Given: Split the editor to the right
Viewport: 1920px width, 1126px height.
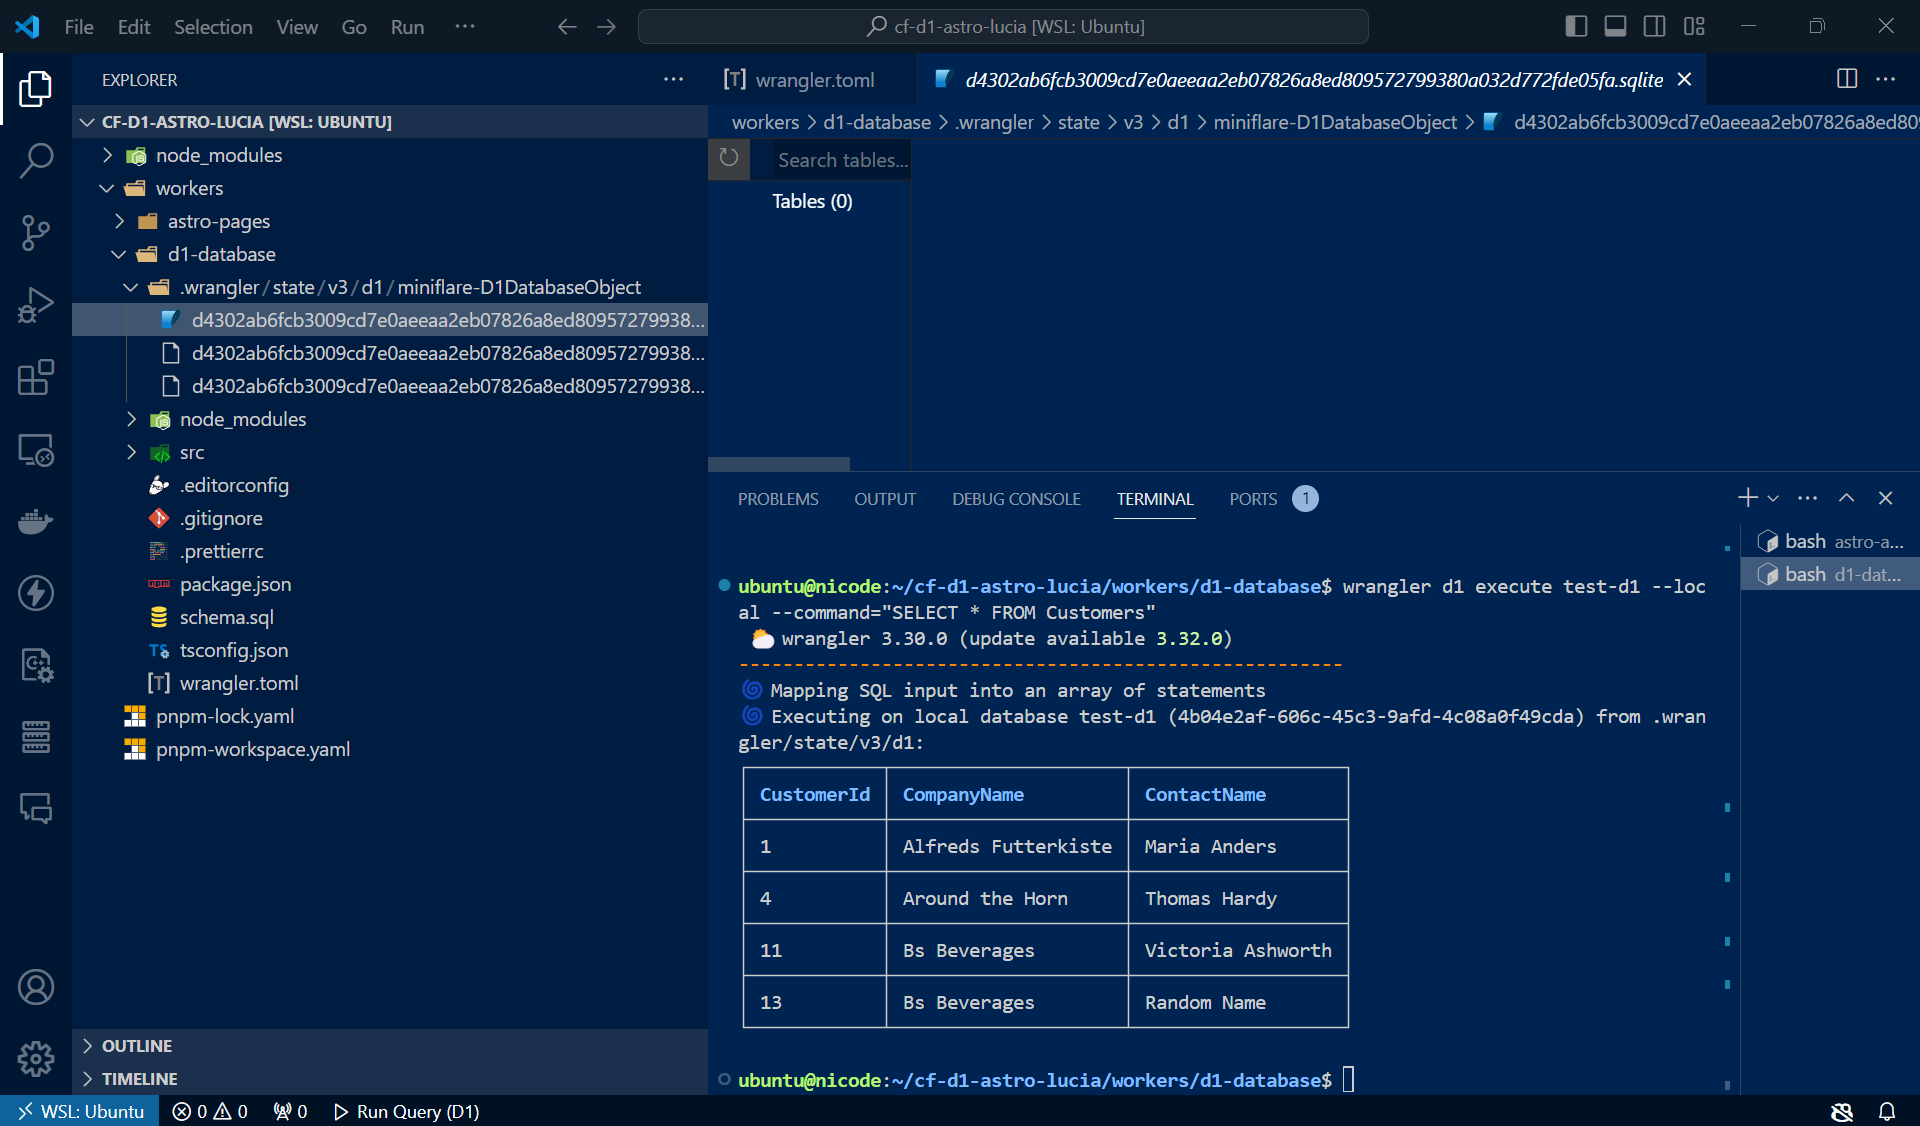Looking at the screenshot, I should coord(1847,79).
